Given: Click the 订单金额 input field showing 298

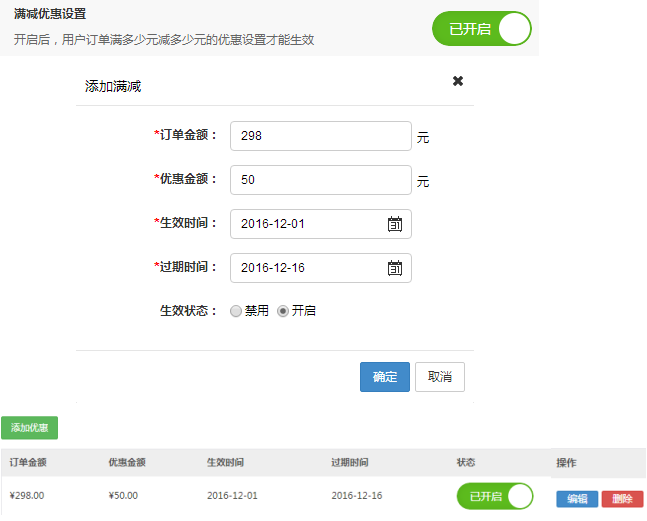Looking at the screenshot, I should pyautogui.click(x=320, y=136).
